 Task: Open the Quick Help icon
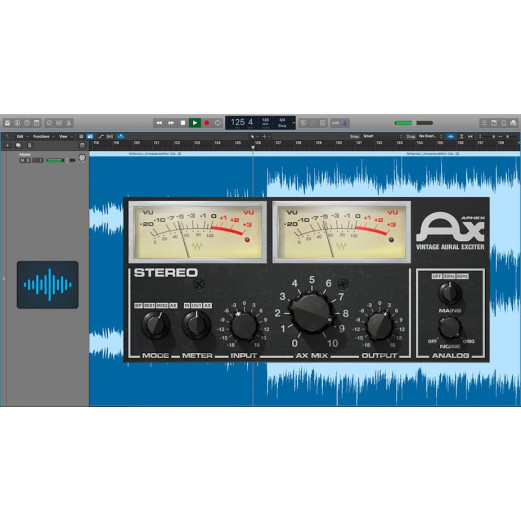[x=27, y=123]
